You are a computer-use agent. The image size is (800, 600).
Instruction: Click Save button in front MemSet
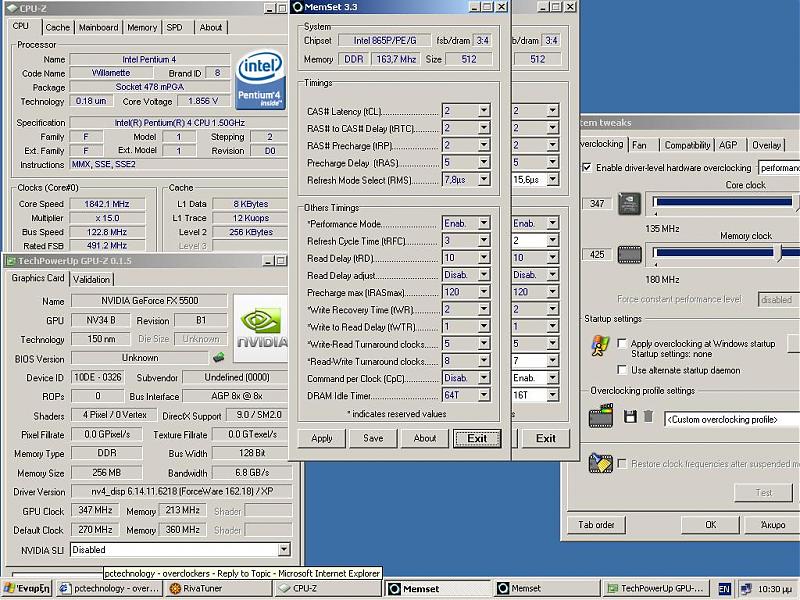pyautogui.click(x=373, y=438)
